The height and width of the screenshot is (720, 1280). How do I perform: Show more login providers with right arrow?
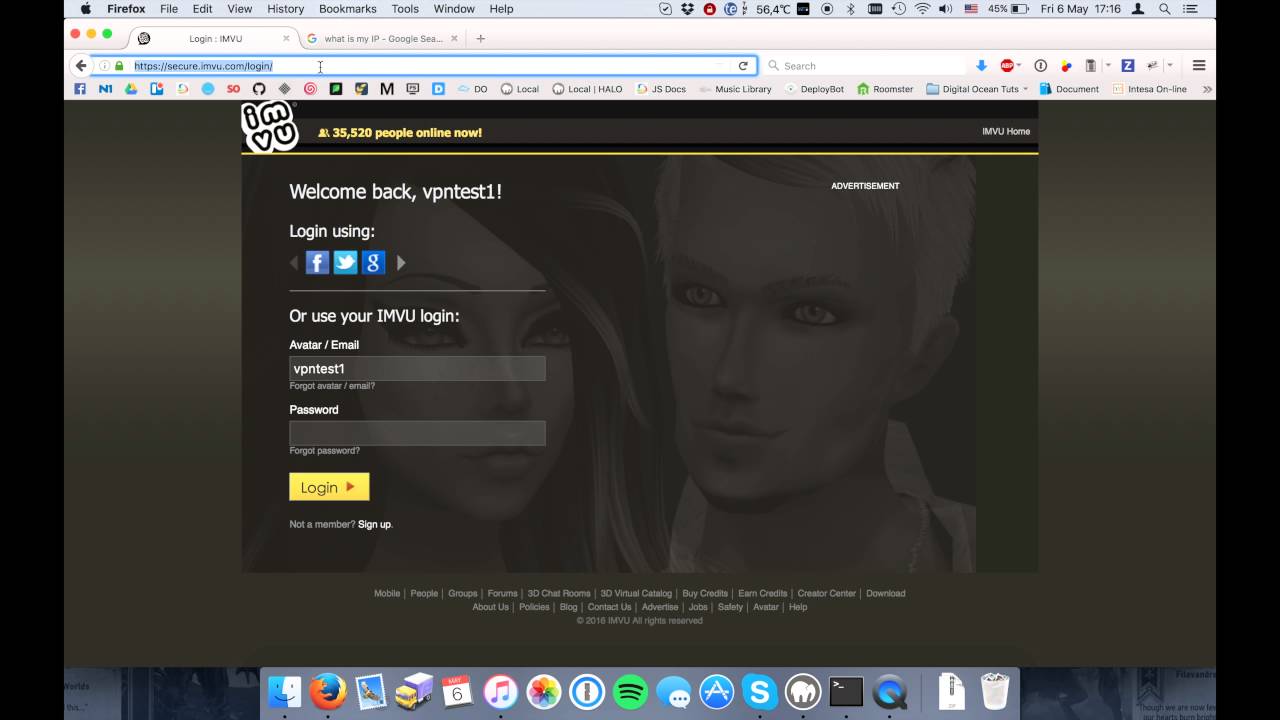(401, 263)
